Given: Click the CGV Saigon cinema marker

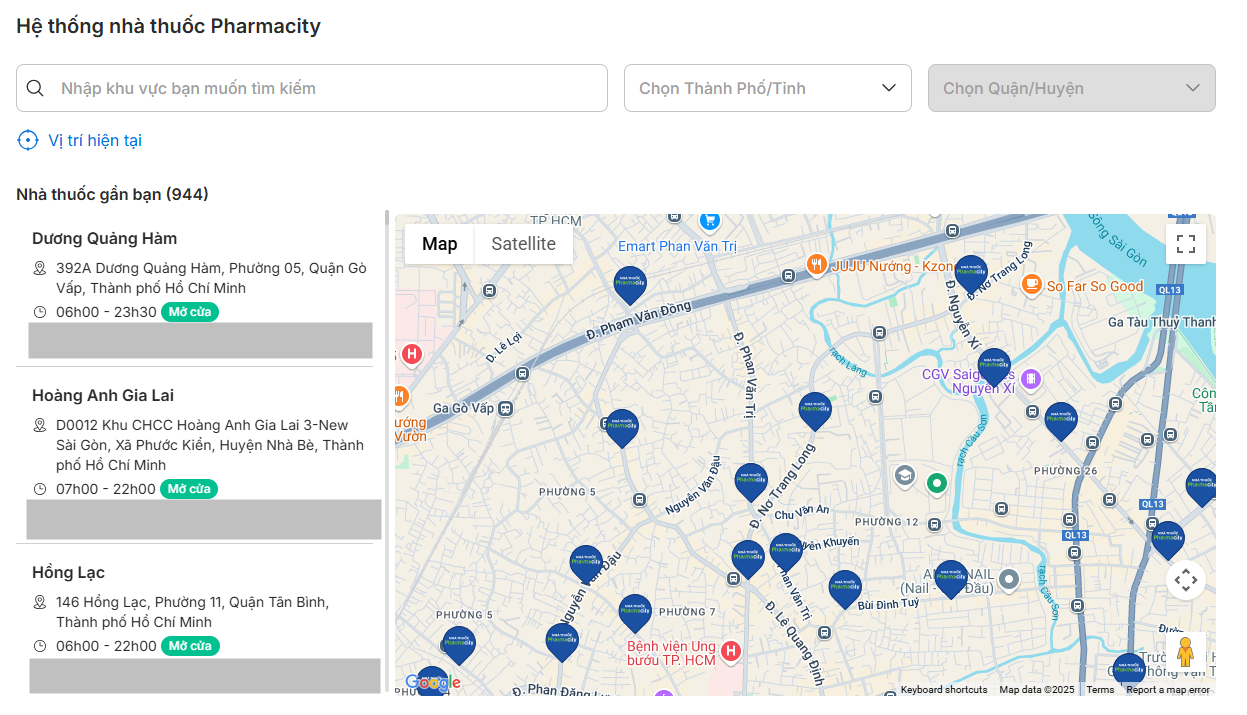Looking at the screenshot, I should click(x=1031, y=380).
